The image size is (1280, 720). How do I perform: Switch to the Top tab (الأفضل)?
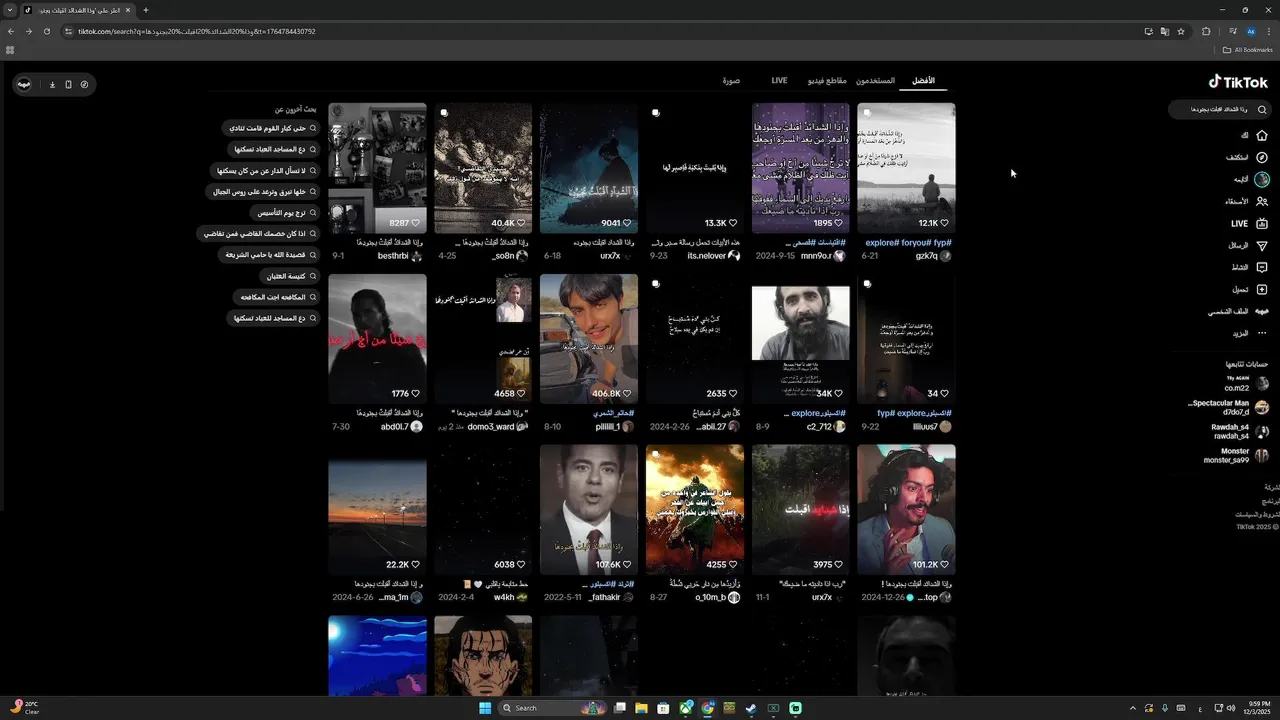tap(924, 80)
